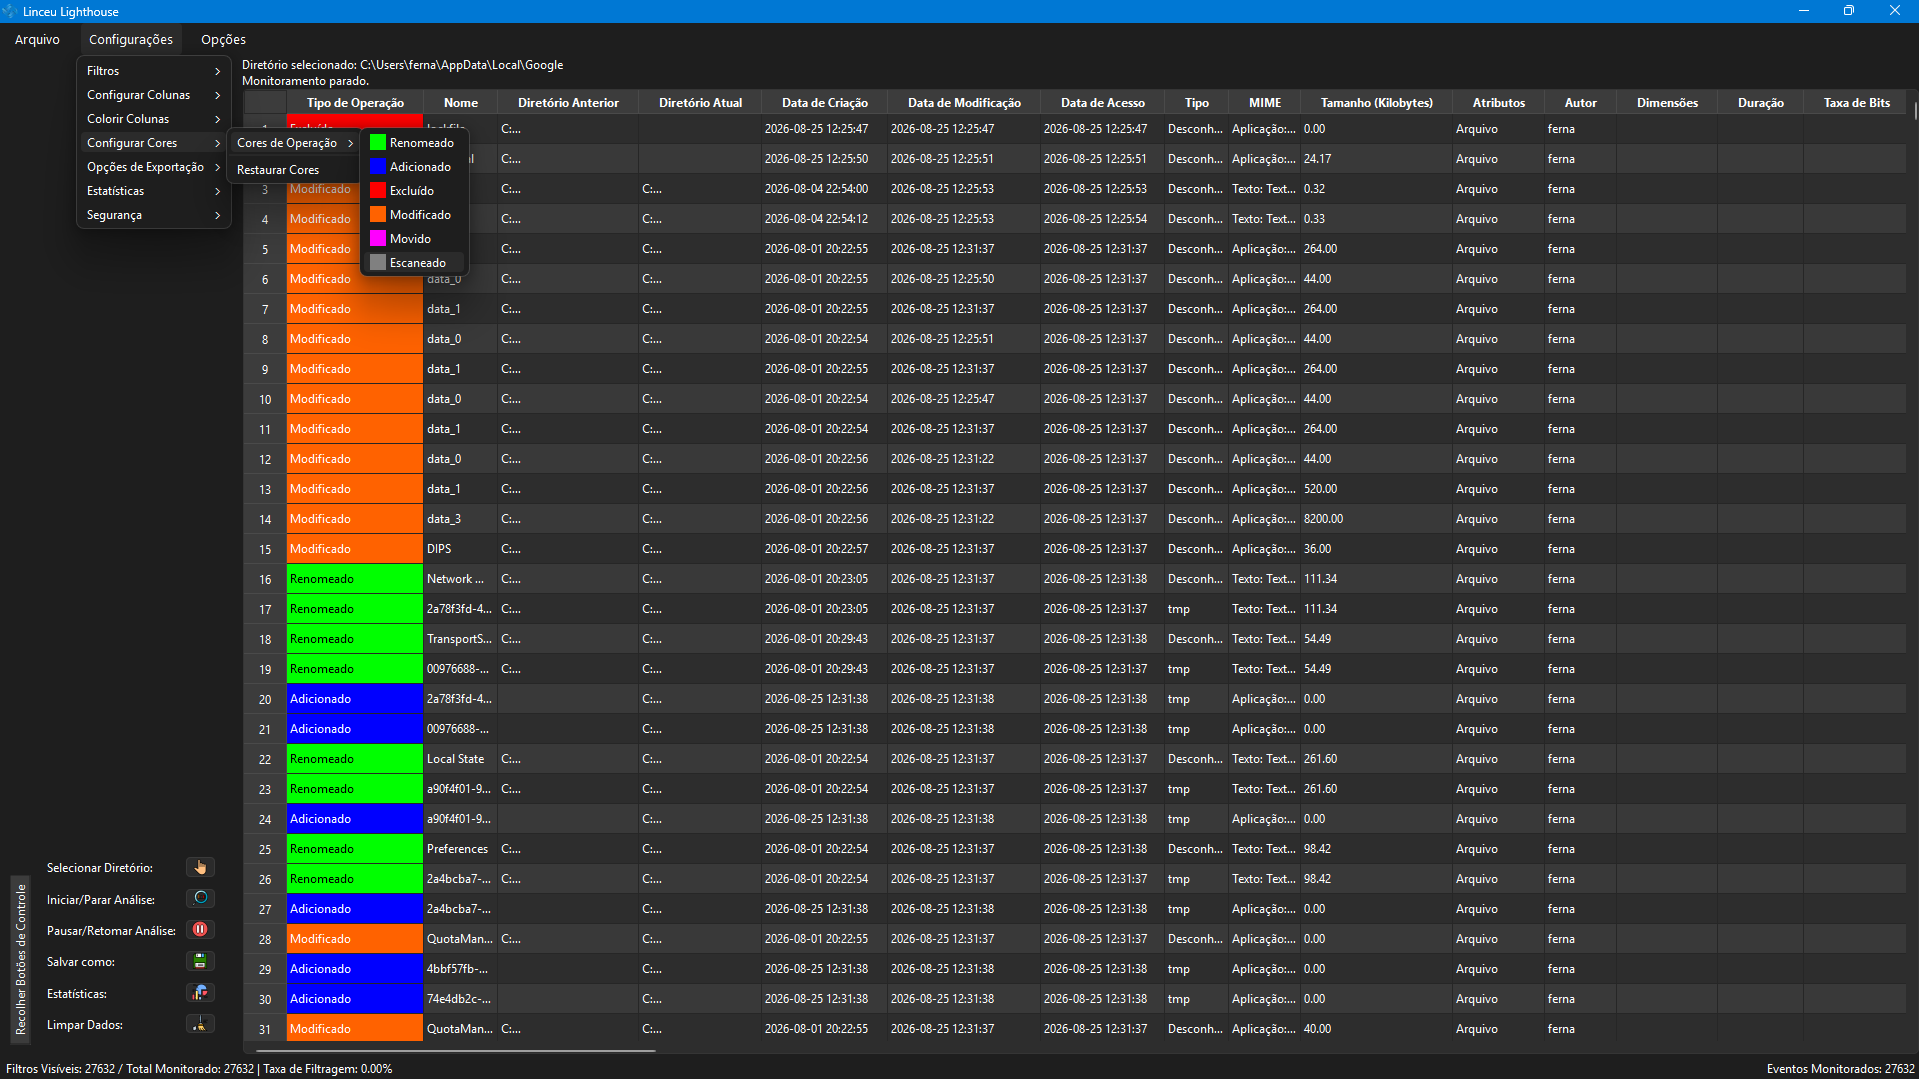
Task: Click the MIME column header
Action: pyautogui.click(x=1264, y=103)
